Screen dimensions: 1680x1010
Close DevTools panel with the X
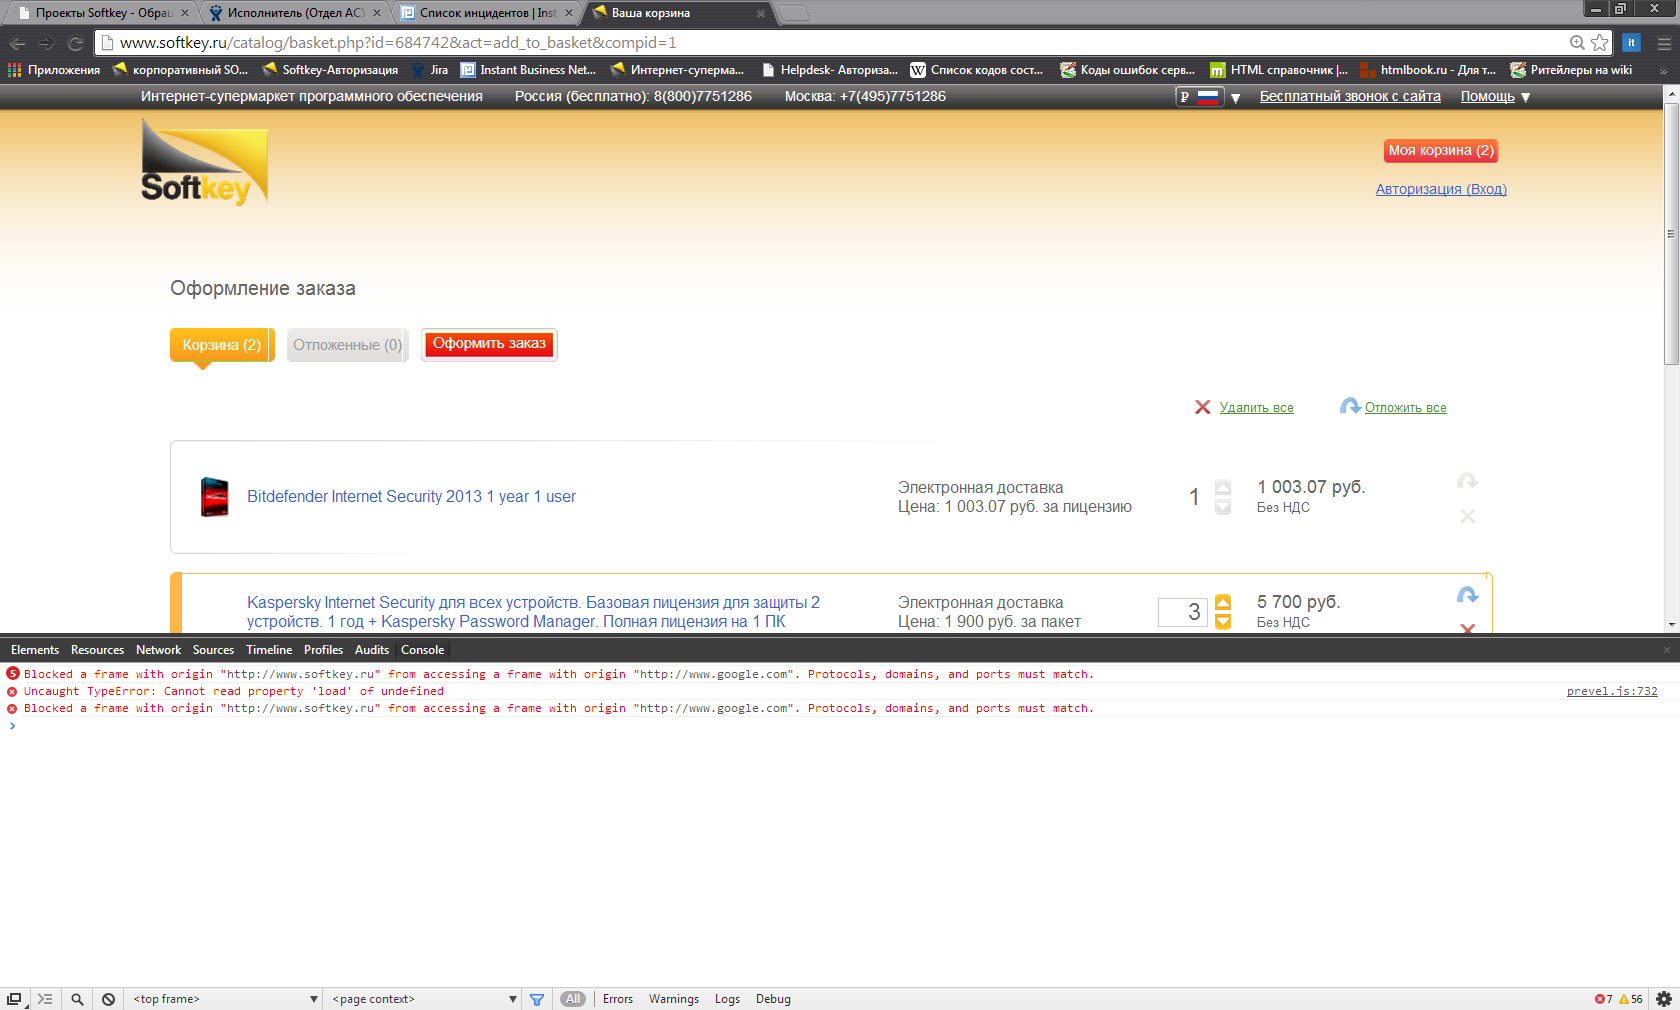click(x=1667, y=650)
